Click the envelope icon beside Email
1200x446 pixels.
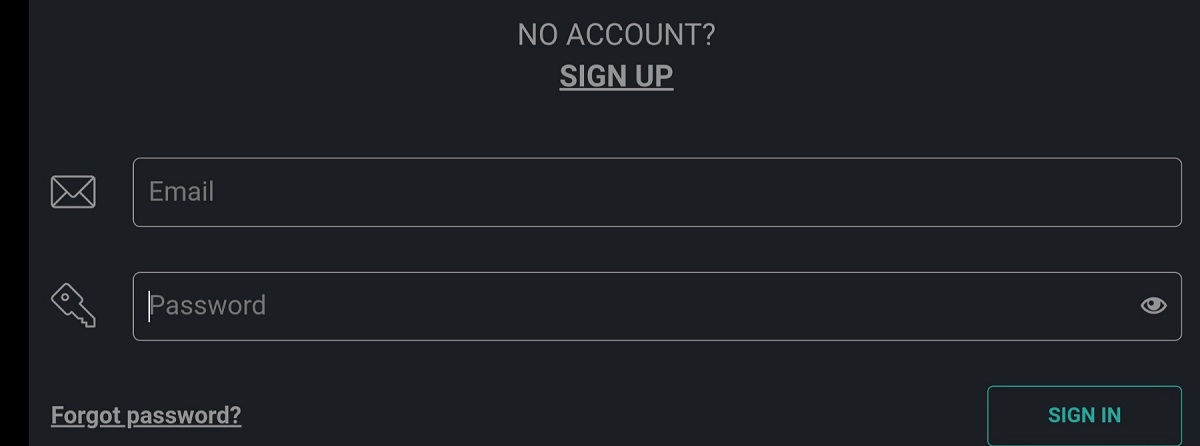pos(73,192)
